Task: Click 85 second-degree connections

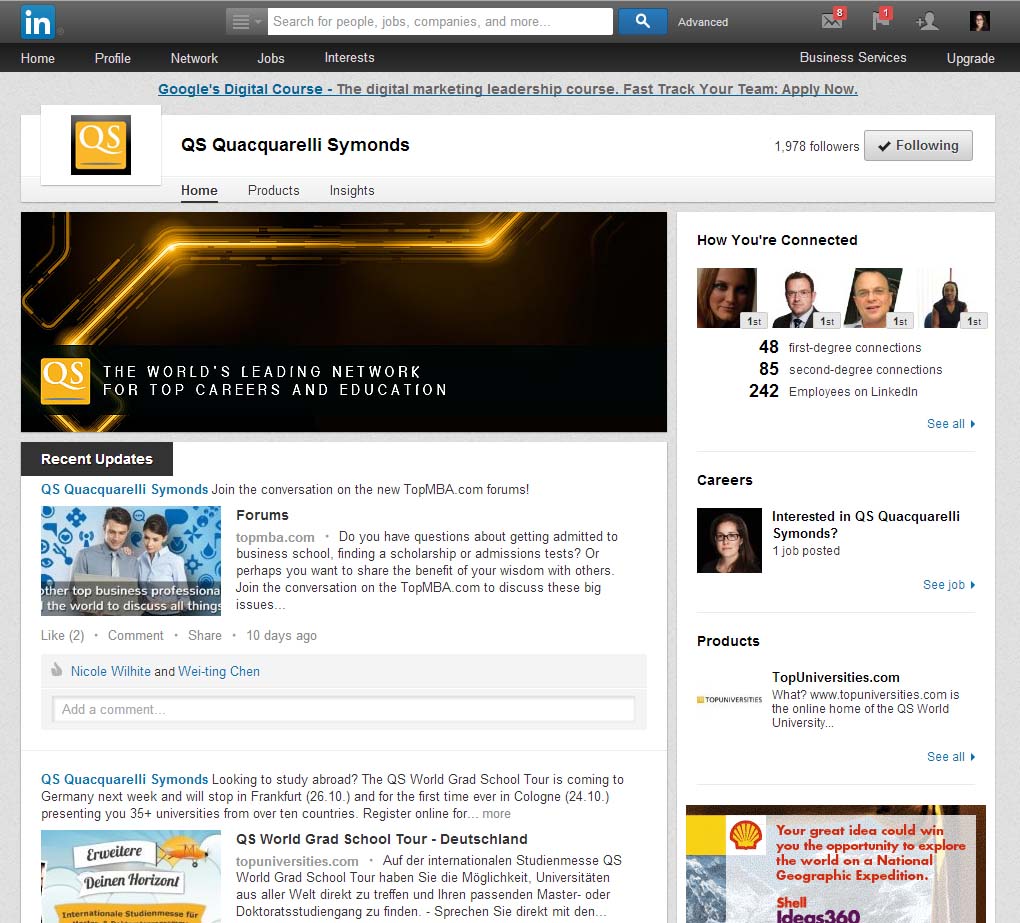Action: (850, 369)
